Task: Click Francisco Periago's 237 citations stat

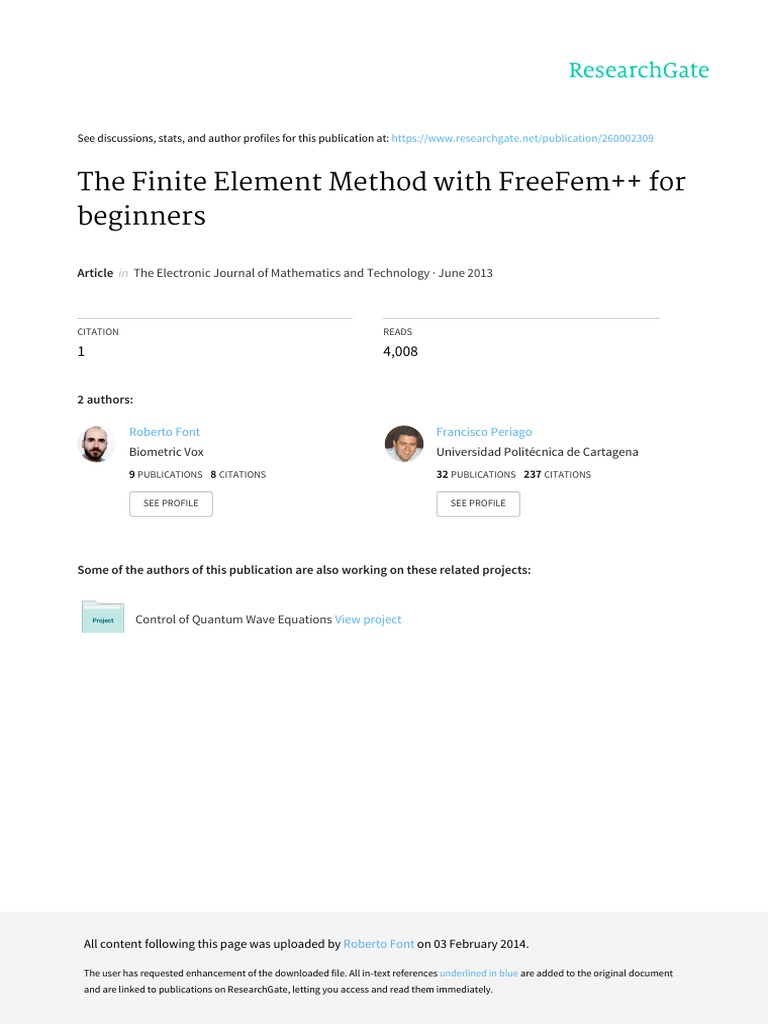Action: click(557, 475)
